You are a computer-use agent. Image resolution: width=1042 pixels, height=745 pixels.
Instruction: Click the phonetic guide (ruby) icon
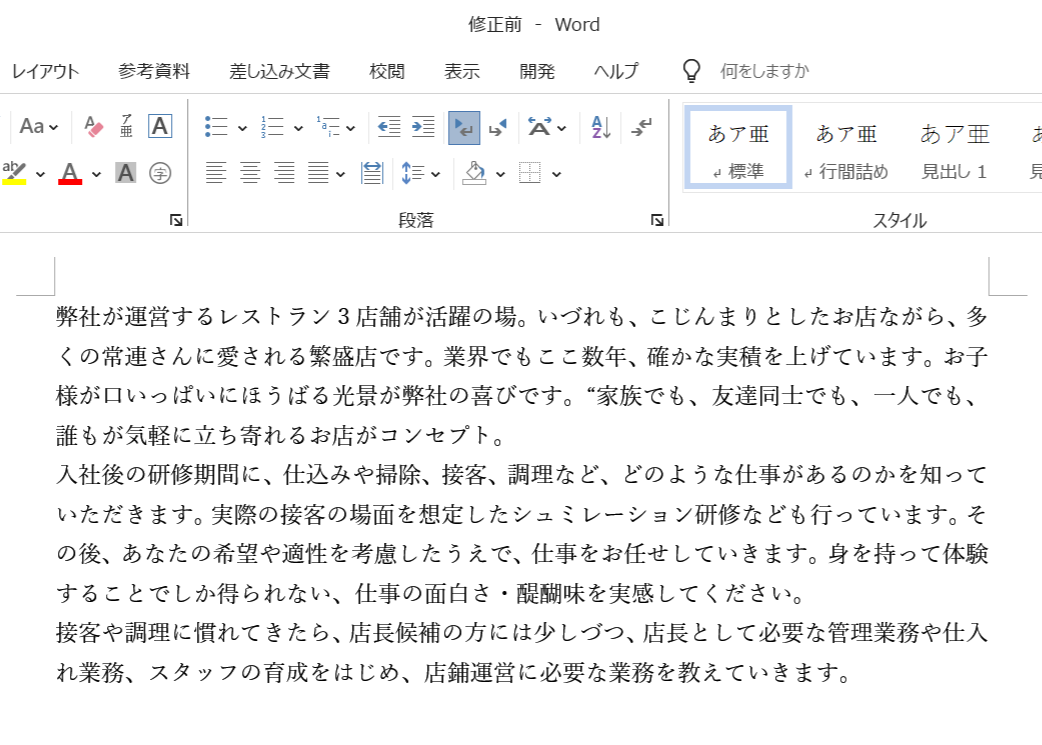click(127, 127)
